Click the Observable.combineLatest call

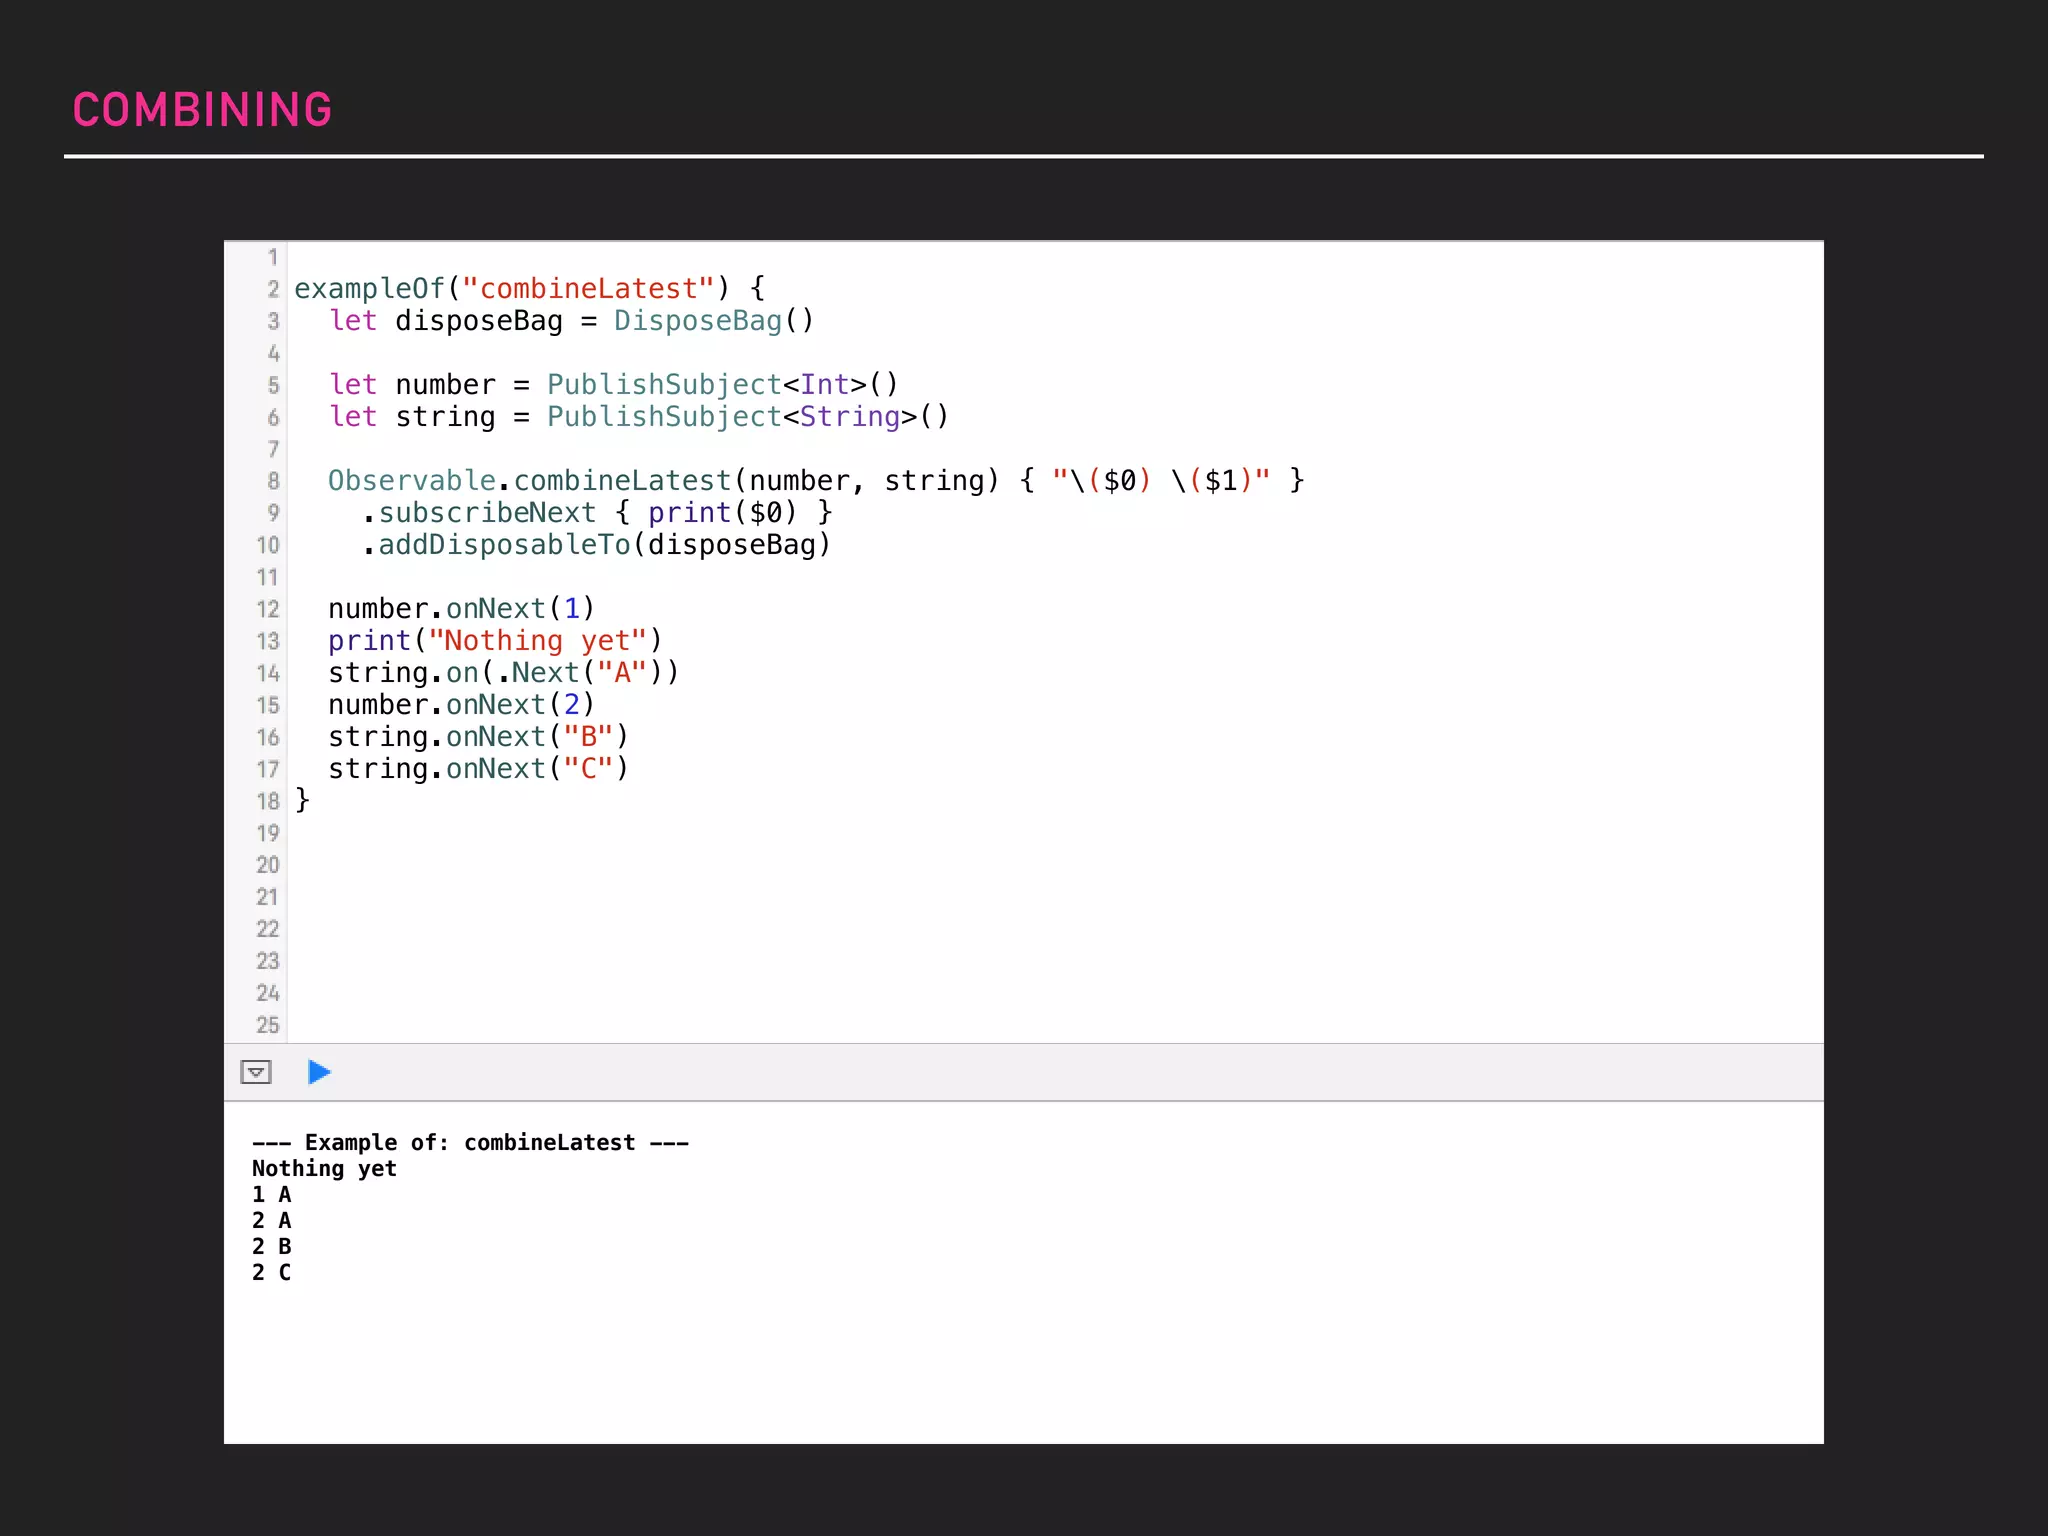(530, 481)
